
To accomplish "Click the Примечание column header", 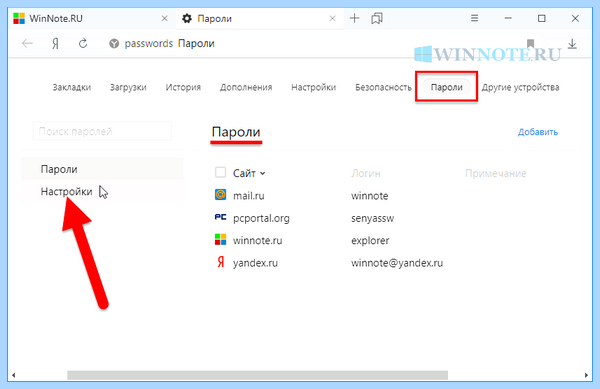I will click(496, 174).
